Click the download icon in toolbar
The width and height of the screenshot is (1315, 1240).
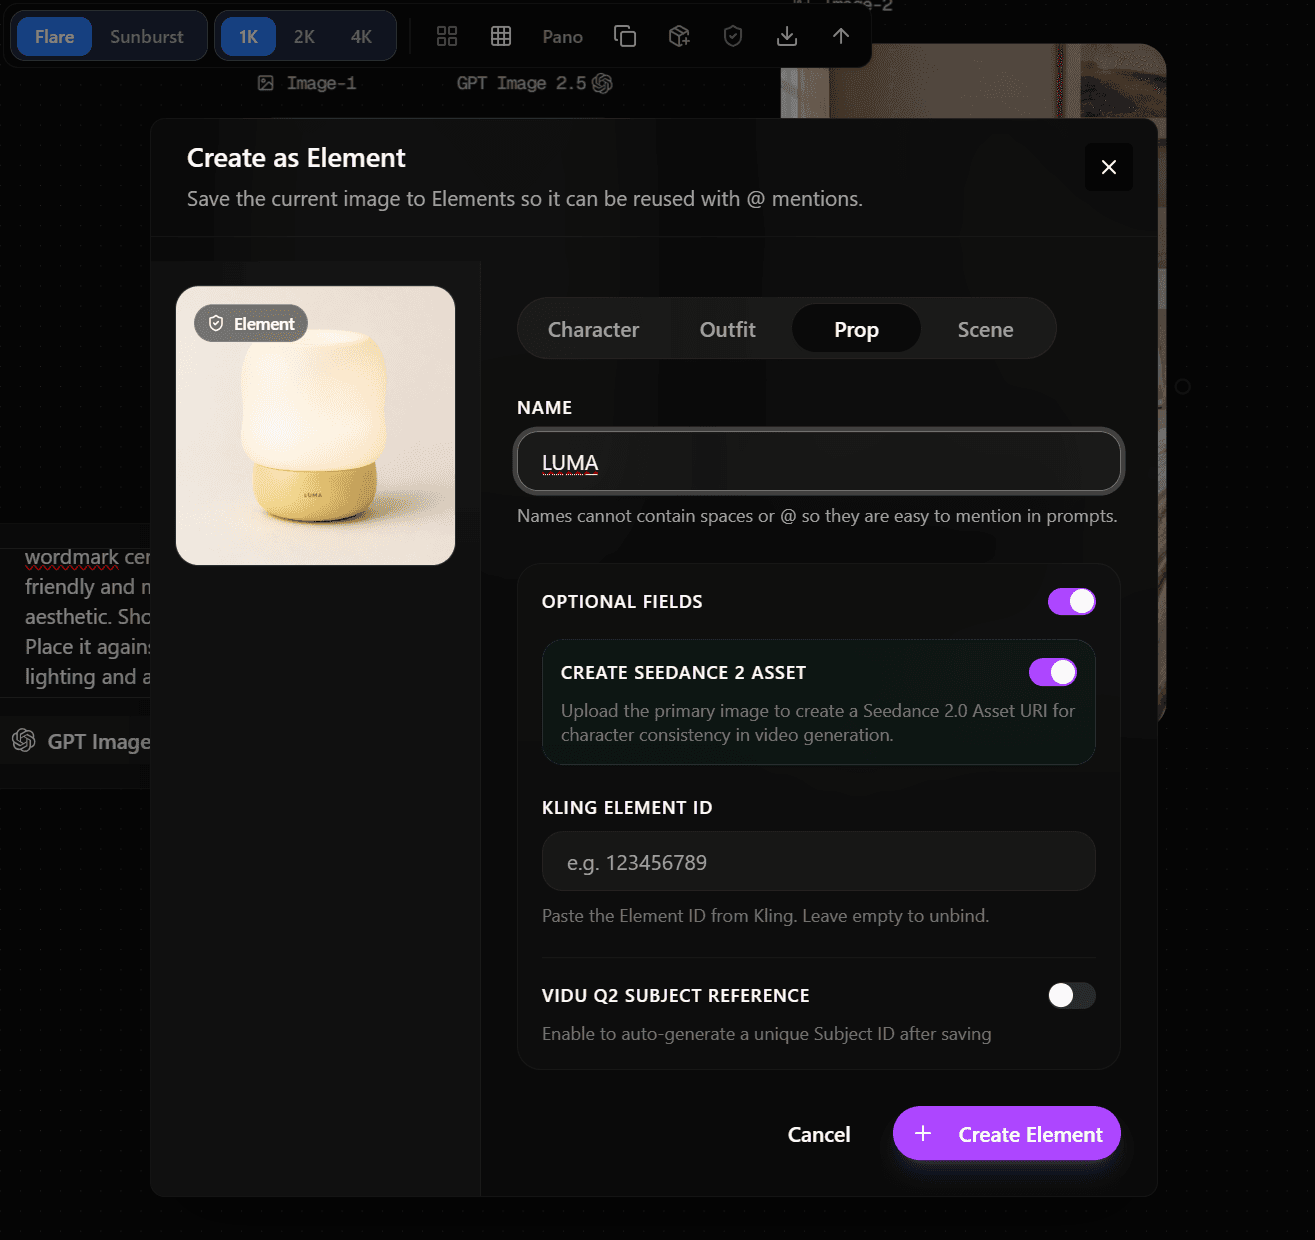[x=787, y=36]
